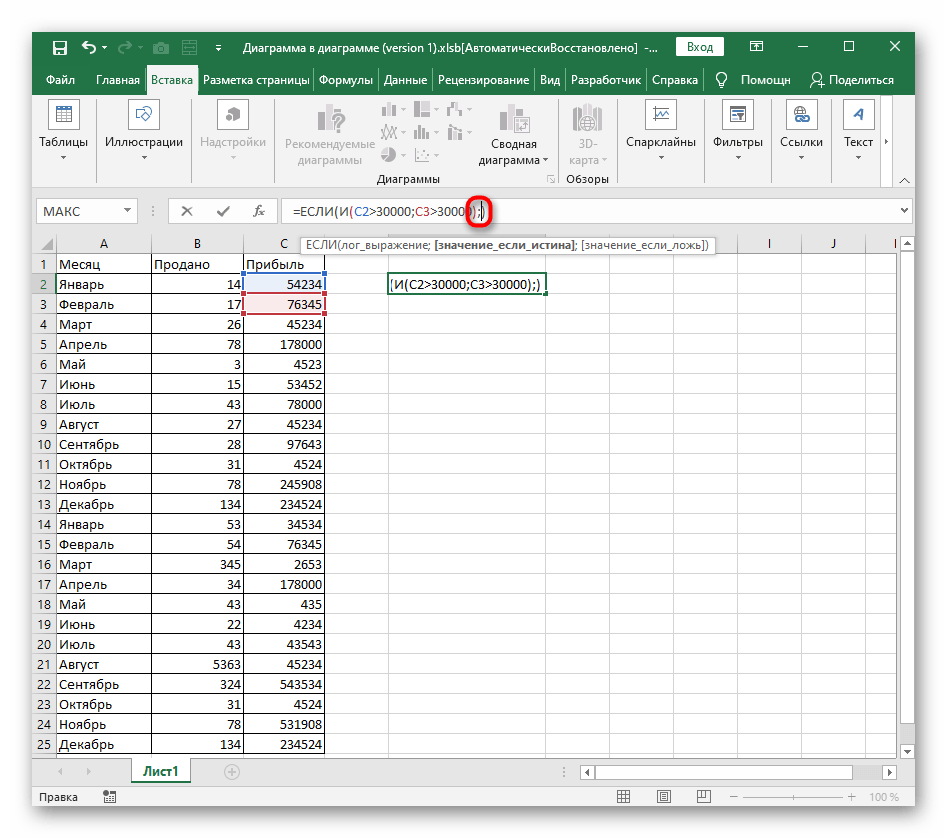
Task: Open the Текст group
Action: (x=858, y=132)
